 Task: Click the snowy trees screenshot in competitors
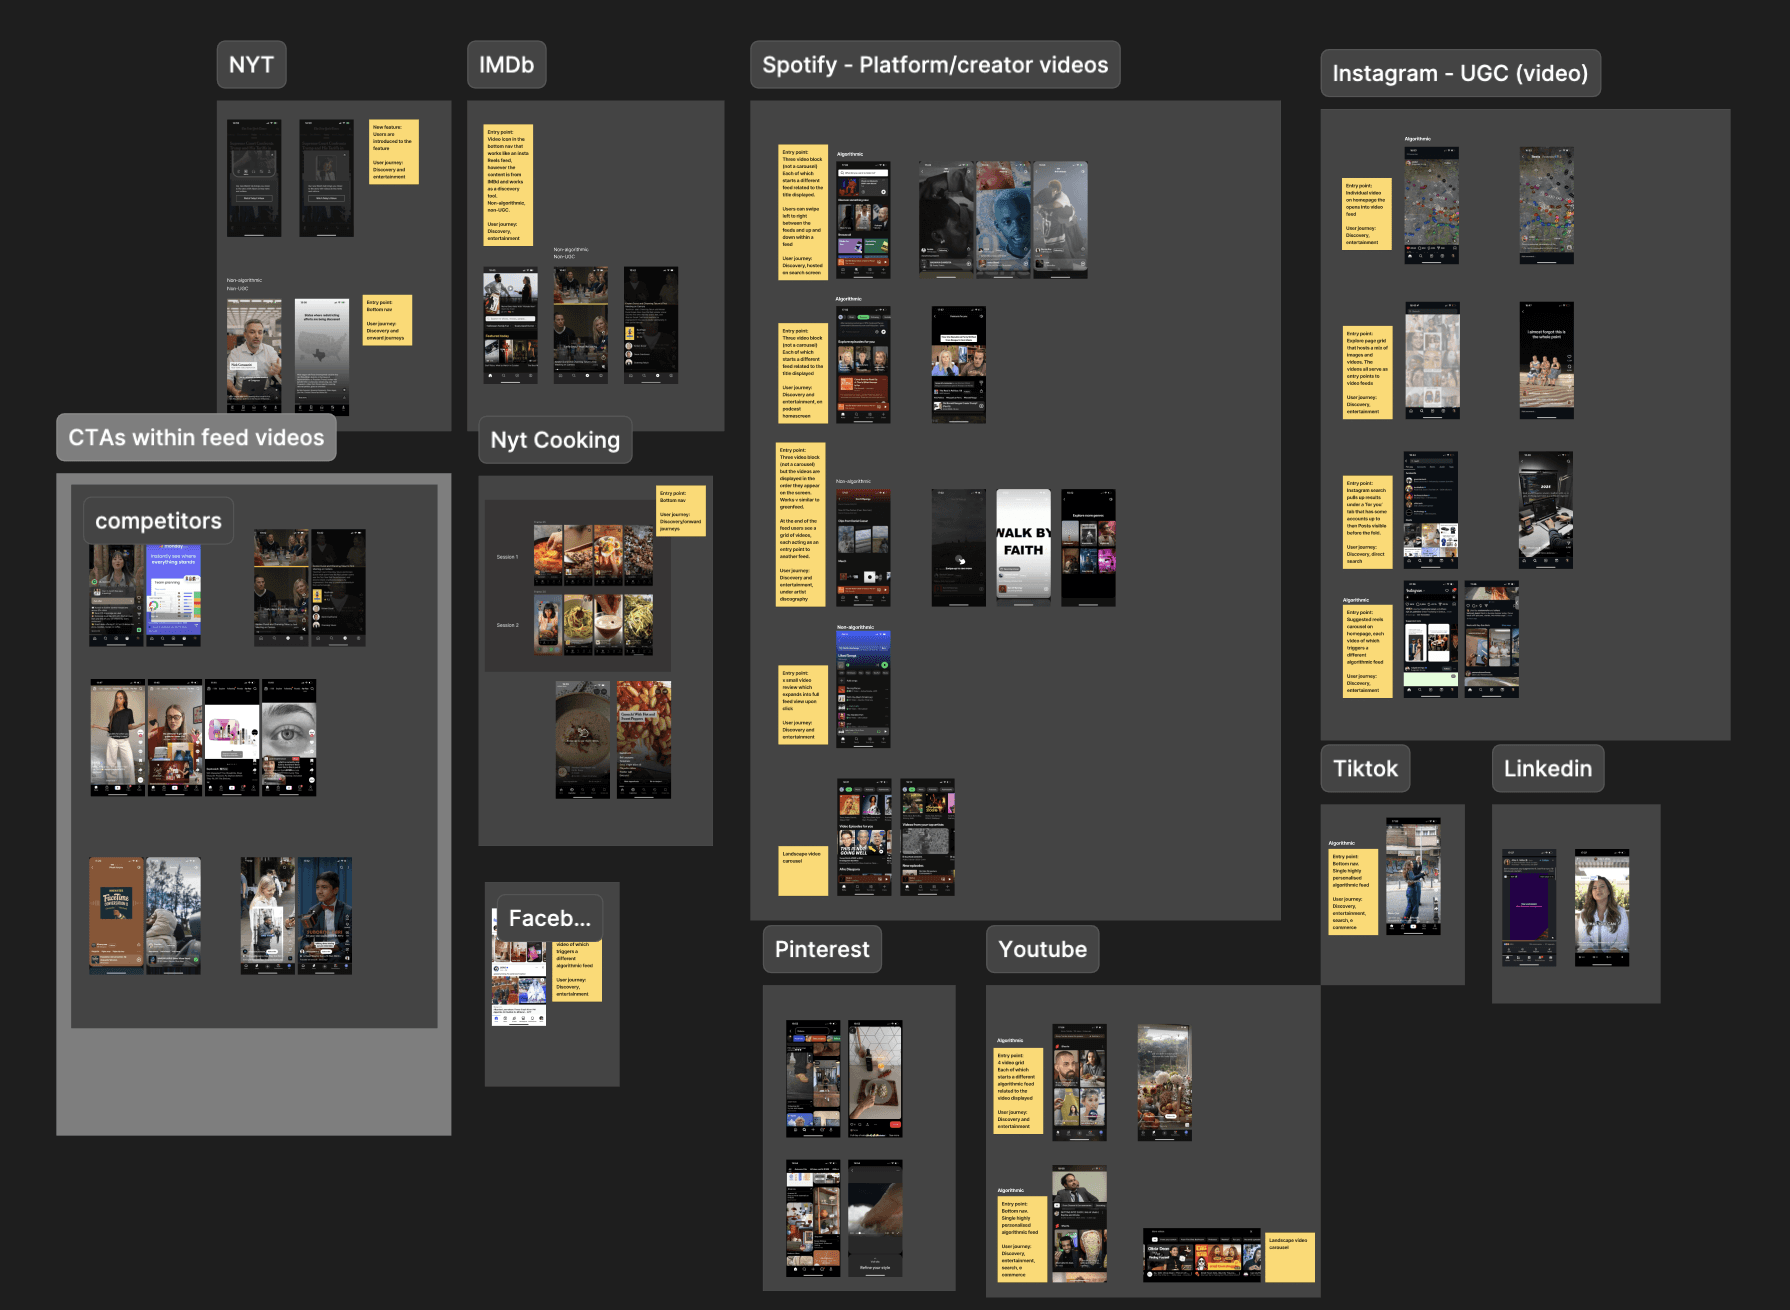point(173,916)
